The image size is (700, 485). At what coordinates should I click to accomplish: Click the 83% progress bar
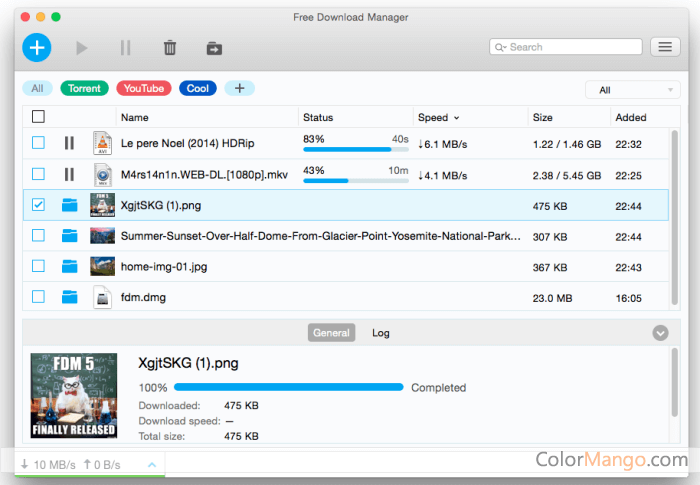(x=356, y=150)
